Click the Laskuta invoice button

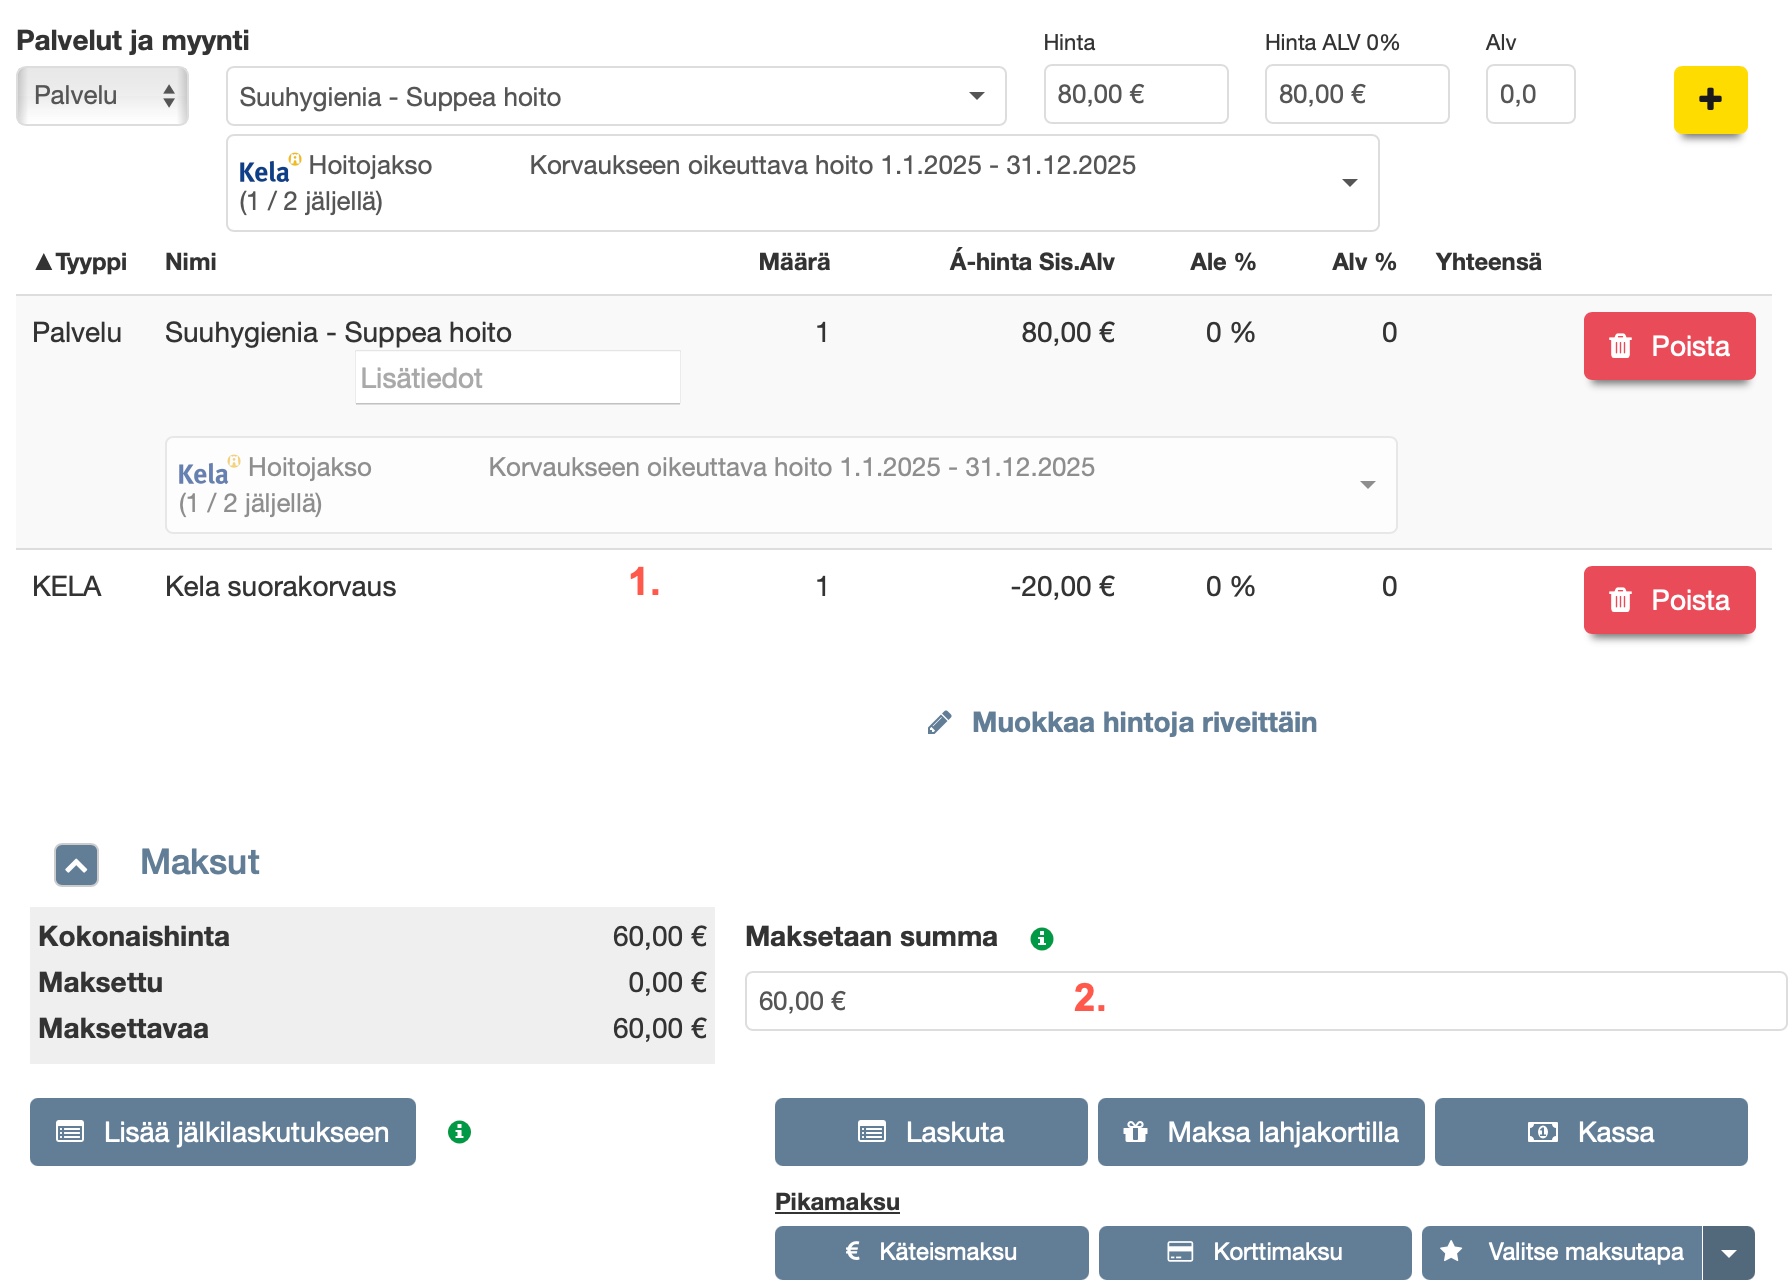click(x=930, y=1132)
